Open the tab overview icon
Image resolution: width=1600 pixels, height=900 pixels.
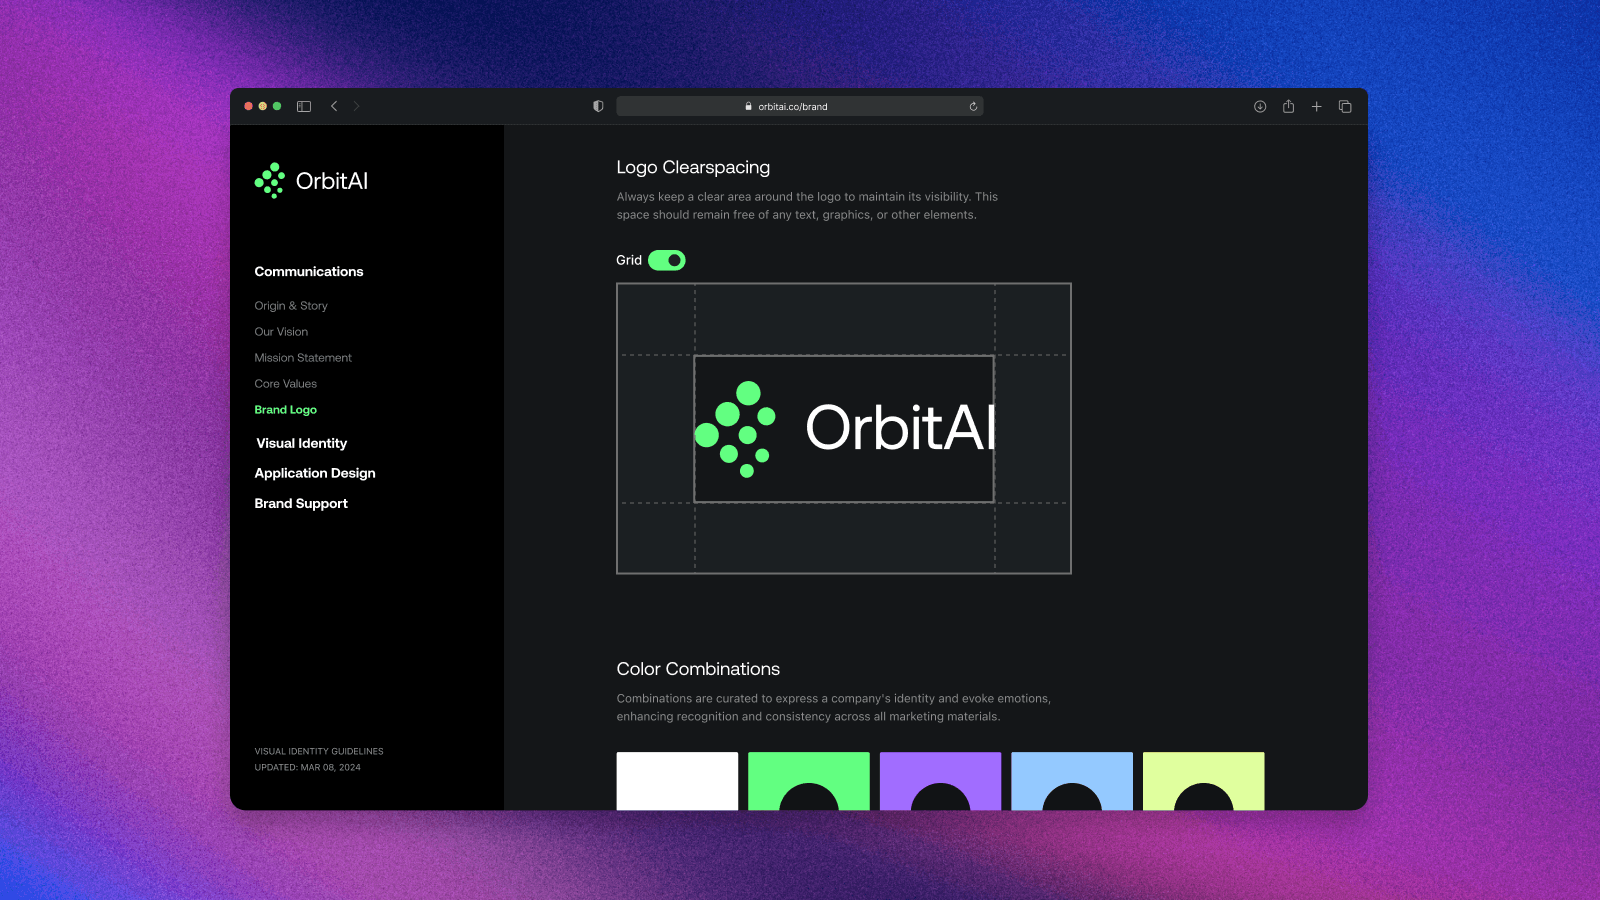(1344, 106)
